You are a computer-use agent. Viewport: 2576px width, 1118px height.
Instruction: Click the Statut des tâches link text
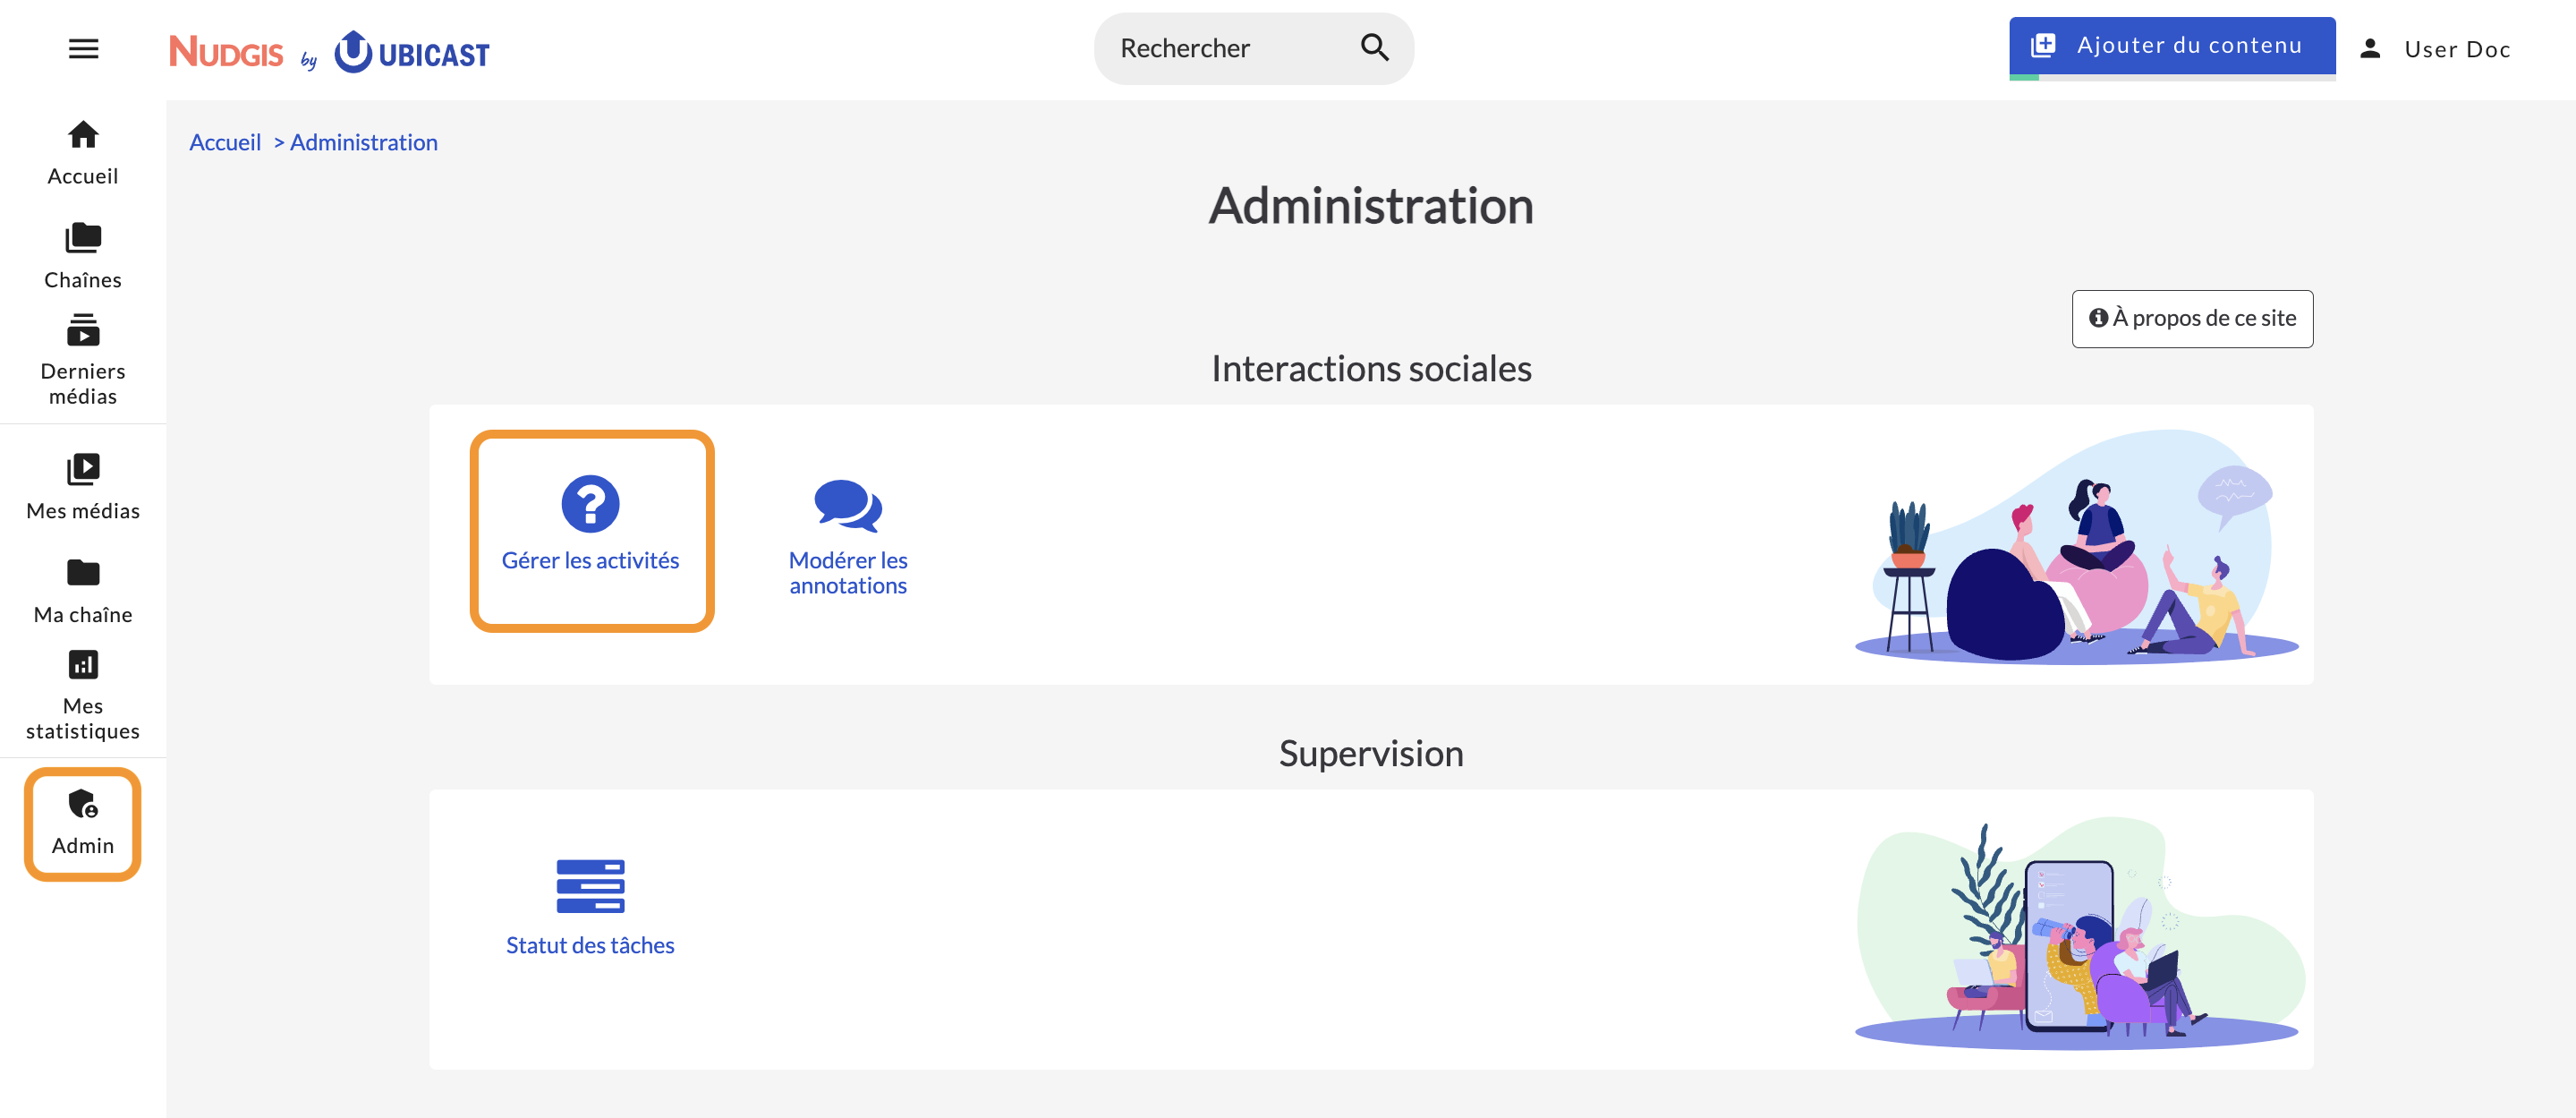pyautogui.click(x=590, y=945)
